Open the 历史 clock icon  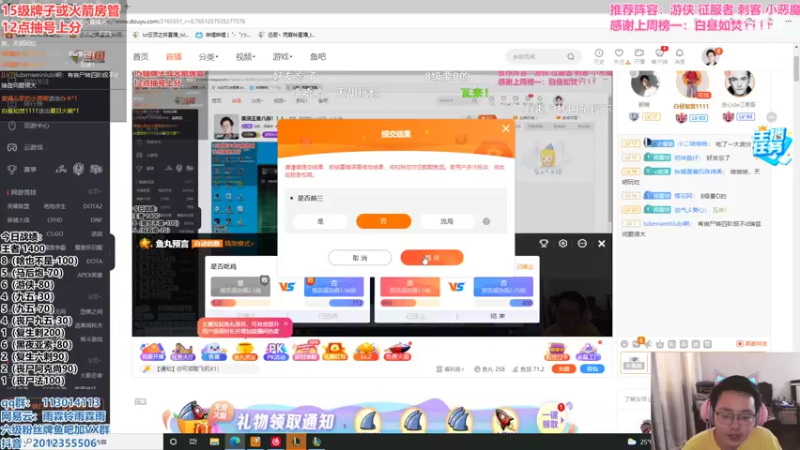[598, 56]
